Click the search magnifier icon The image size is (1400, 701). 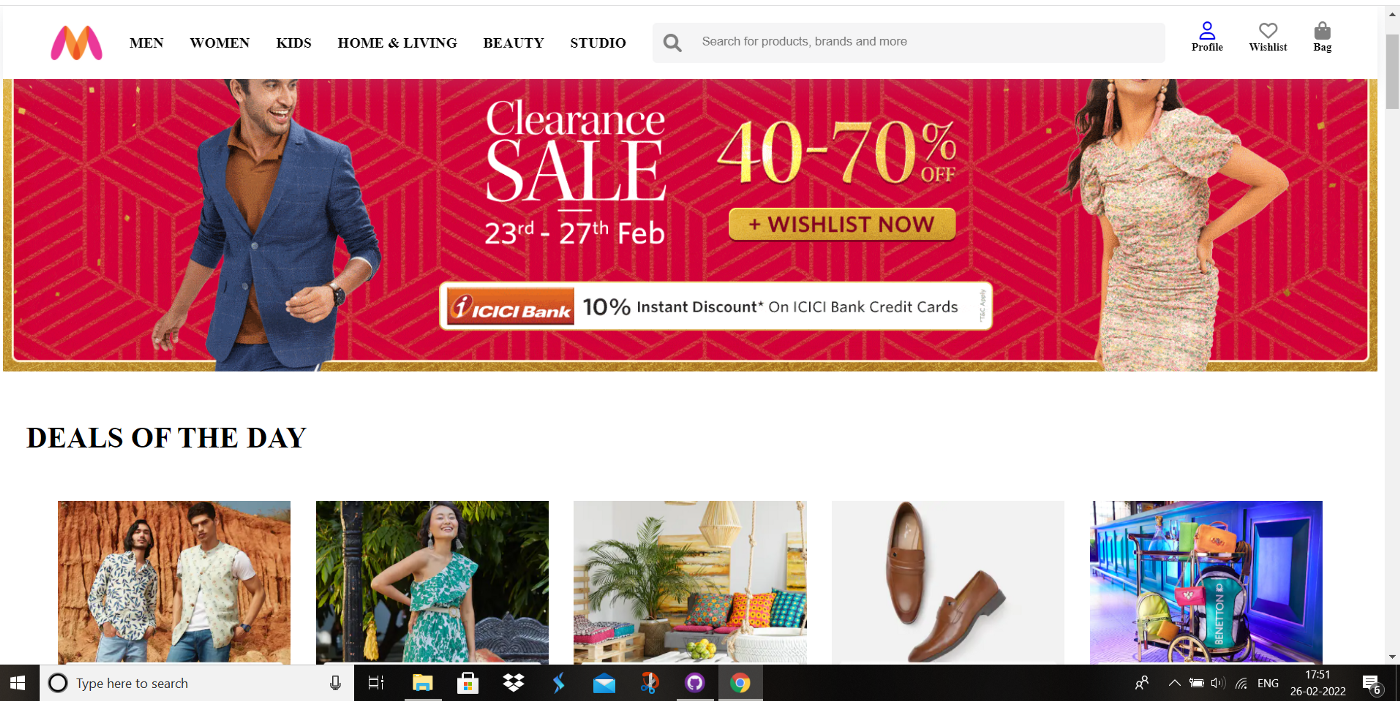pyautogui.click(x=673, y=43)
